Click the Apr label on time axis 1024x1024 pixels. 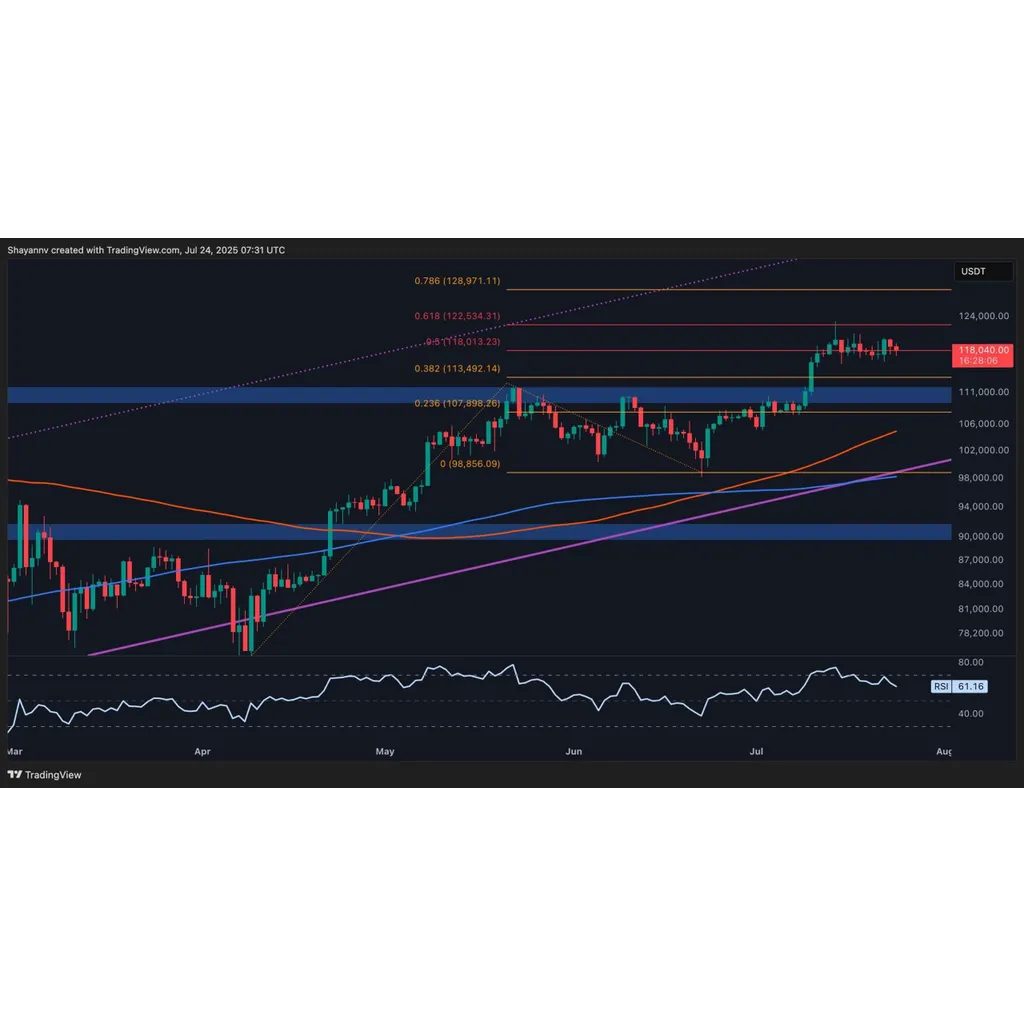tap(202, 752)
